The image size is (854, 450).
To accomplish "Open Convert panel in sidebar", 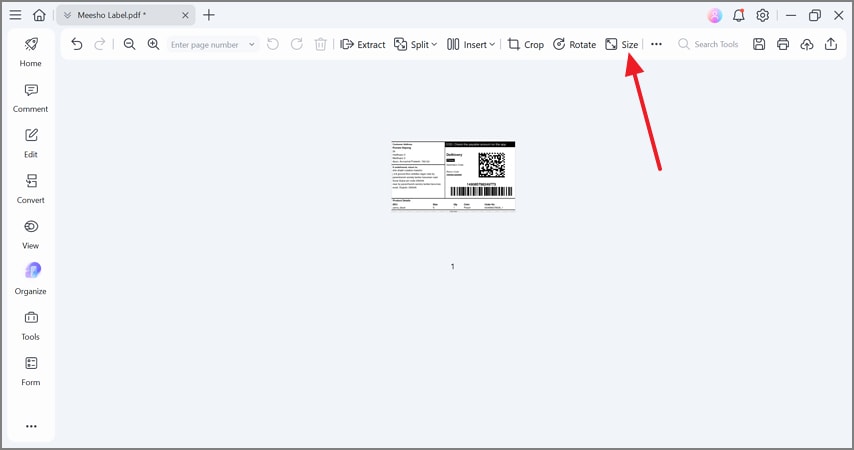I will (x=30, y=189).
